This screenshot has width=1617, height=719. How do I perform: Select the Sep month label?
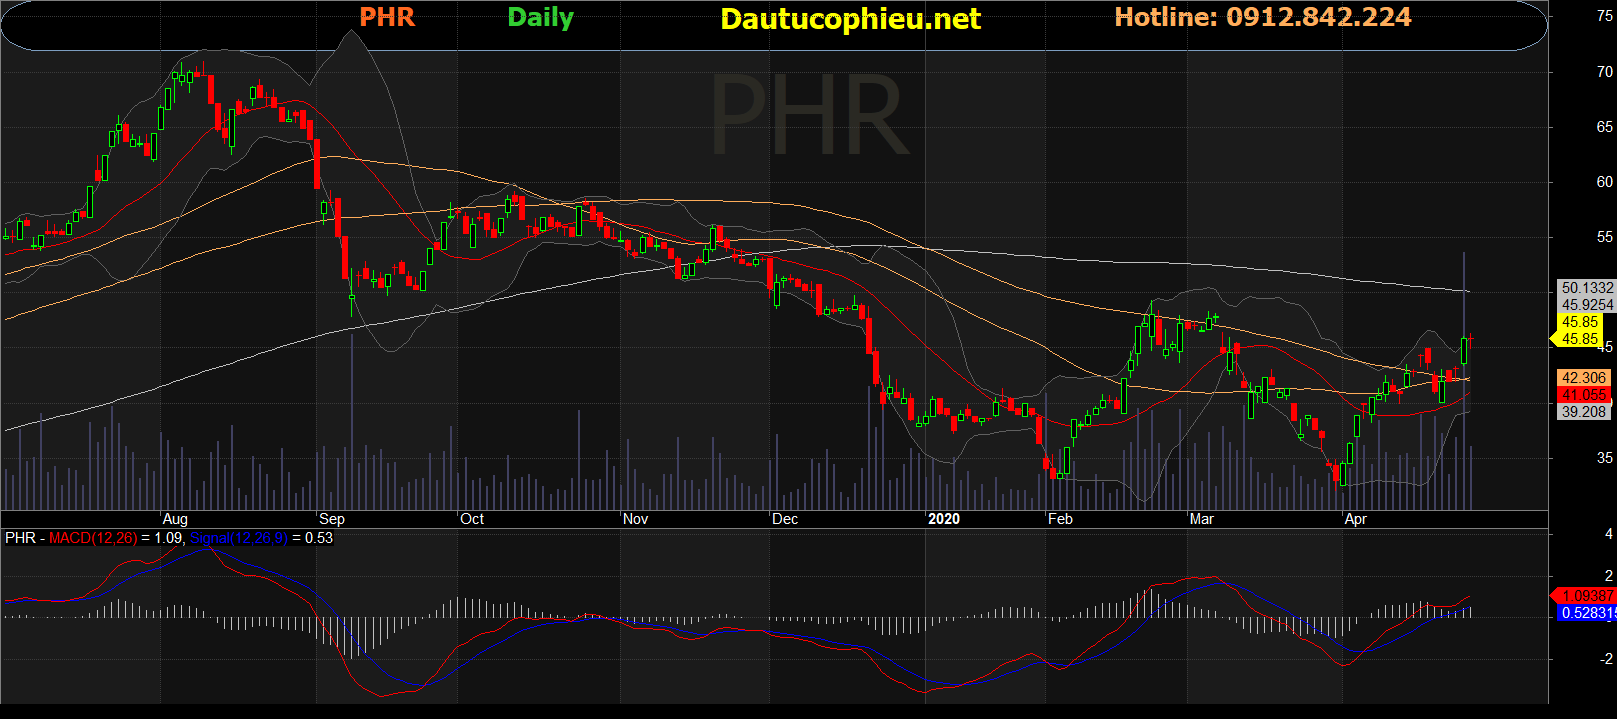(332, 519)
